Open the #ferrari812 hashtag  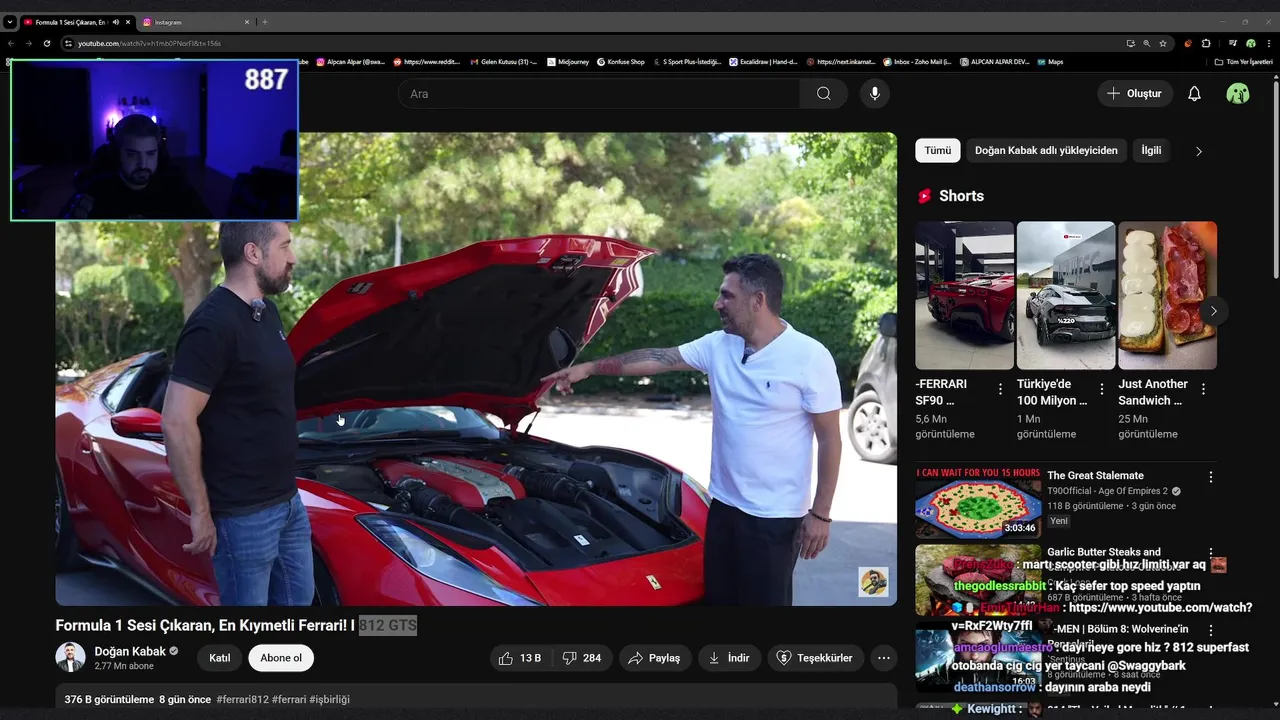pyautogui.click(x=242, y=700)
